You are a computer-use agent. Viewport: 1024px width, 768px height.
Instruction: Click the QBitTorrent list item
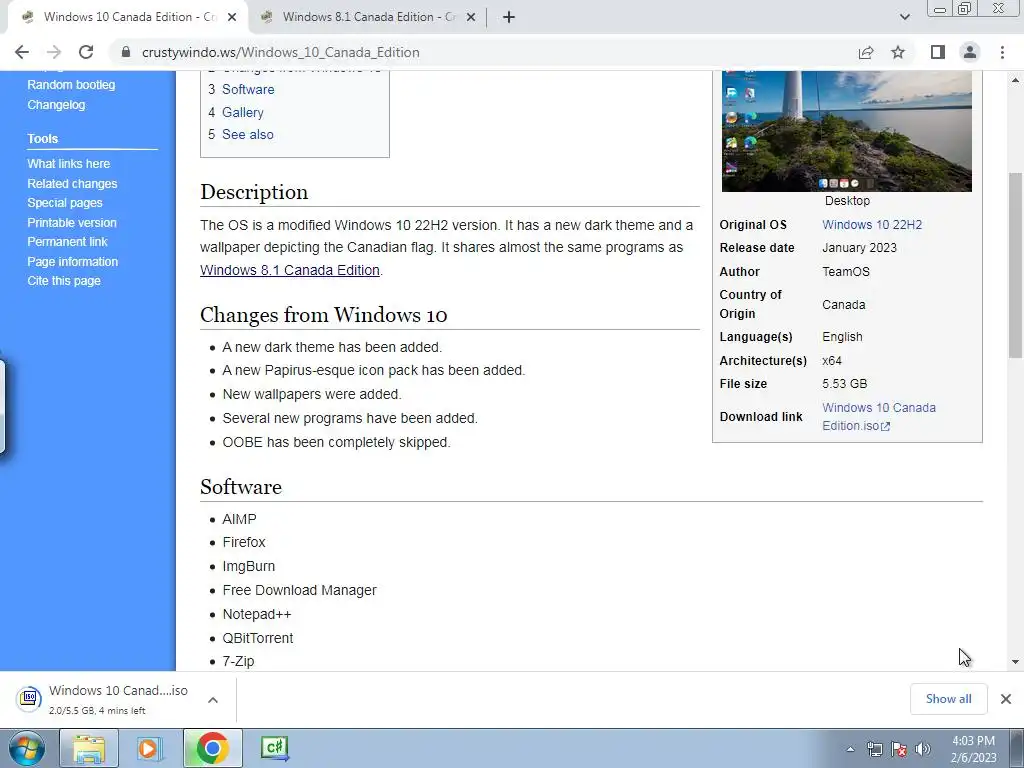[257, 638]
